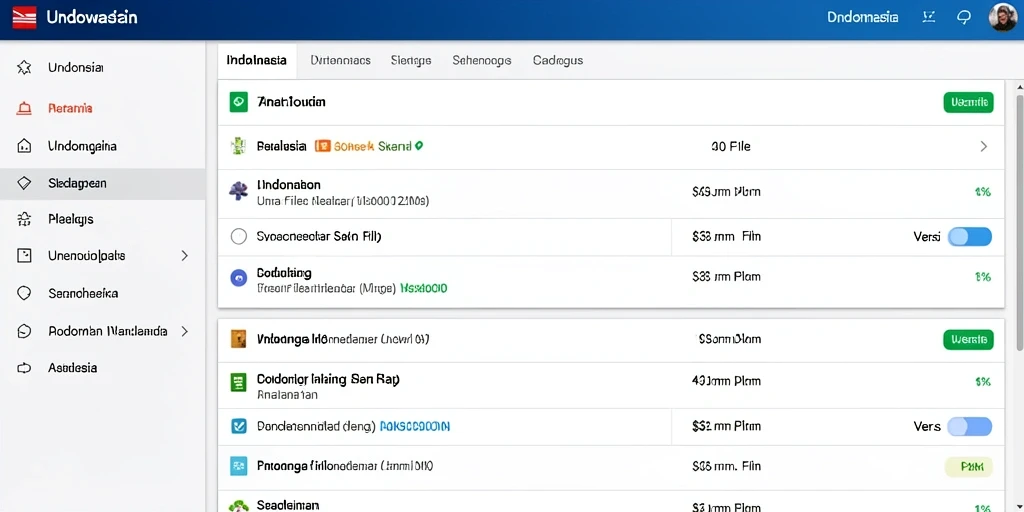Click the pale green button in Pntoonga row
The height and width of the screenshot is (512, 1024).
point(968,467)
